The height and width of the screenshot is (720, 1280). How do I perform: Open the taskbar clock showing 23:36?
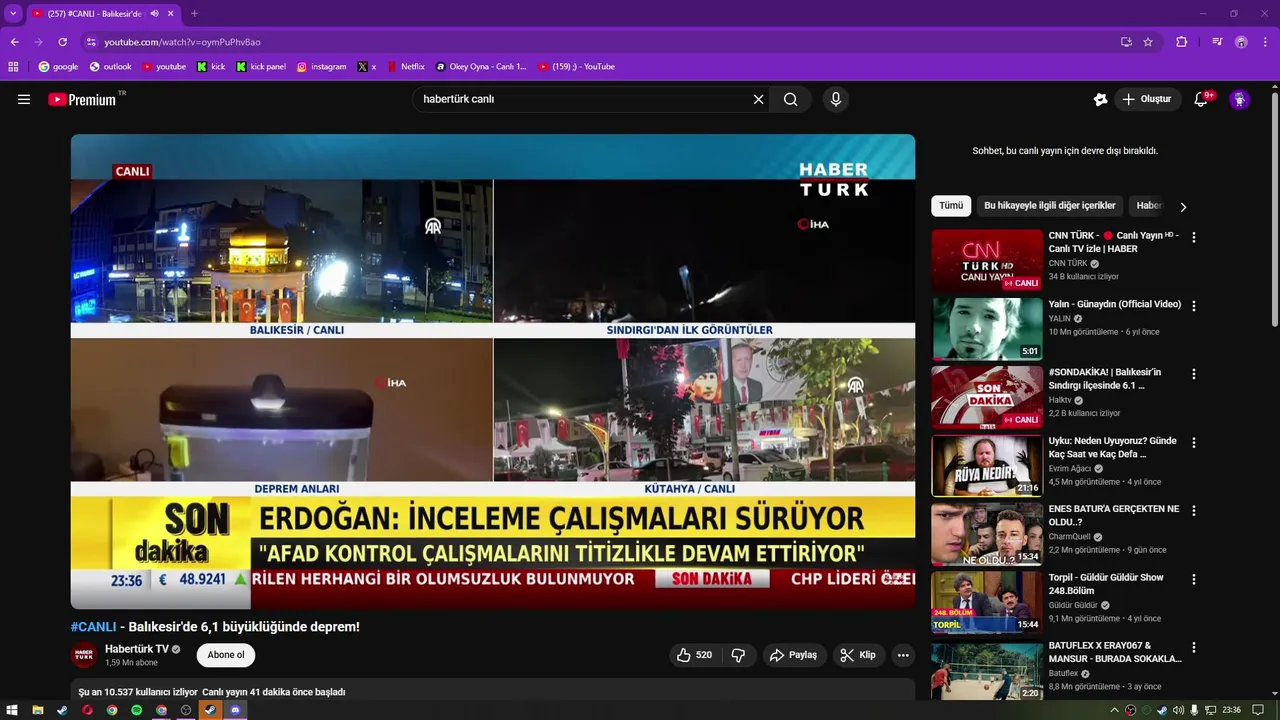click(1232, 710)
